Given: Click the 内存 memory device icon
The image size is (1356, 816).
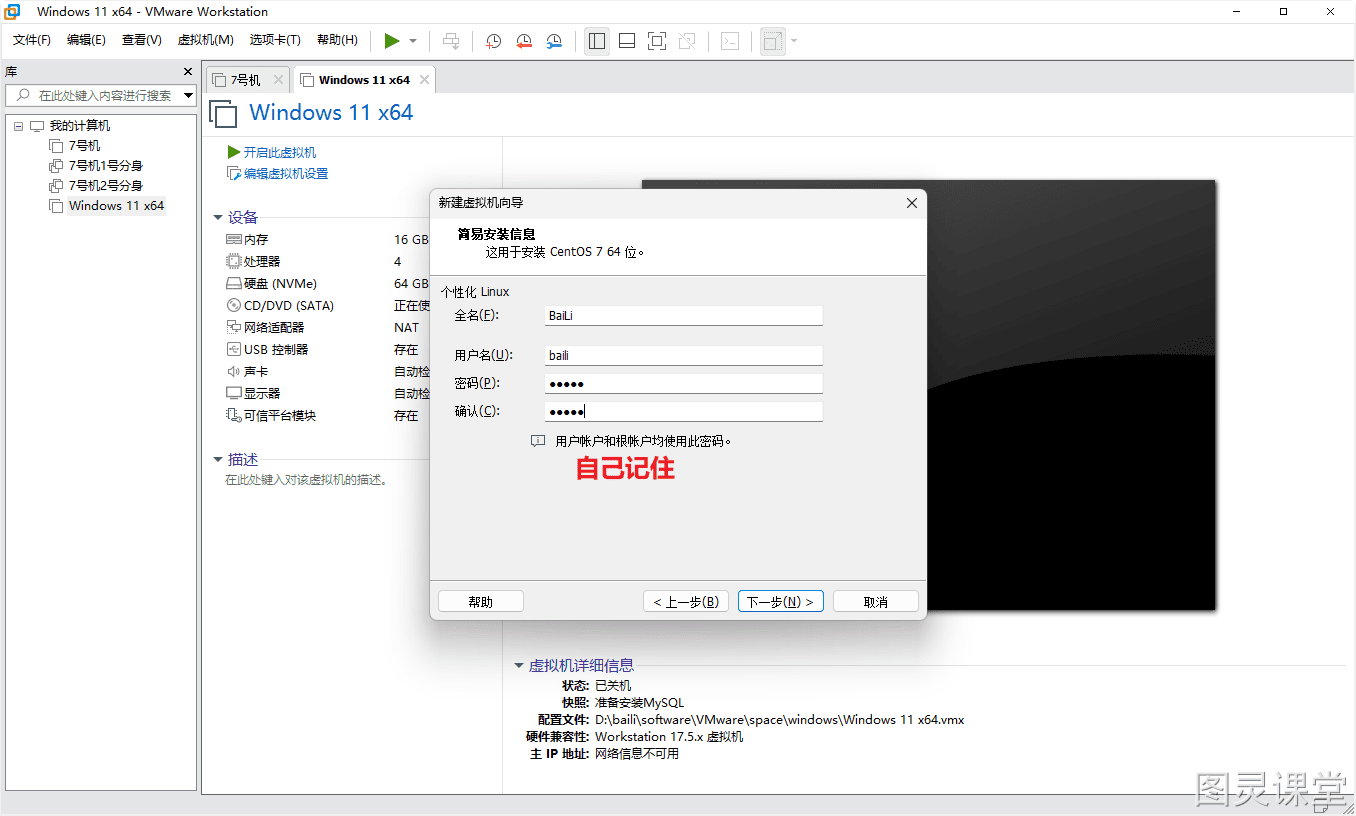Looking at the screenshot, I should click(x=234, y=239).
